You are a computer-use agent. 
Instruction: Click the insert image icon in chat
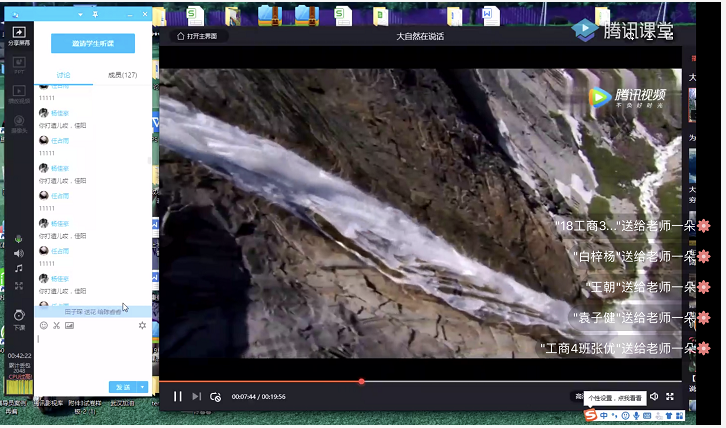click(x=69, y=325)
